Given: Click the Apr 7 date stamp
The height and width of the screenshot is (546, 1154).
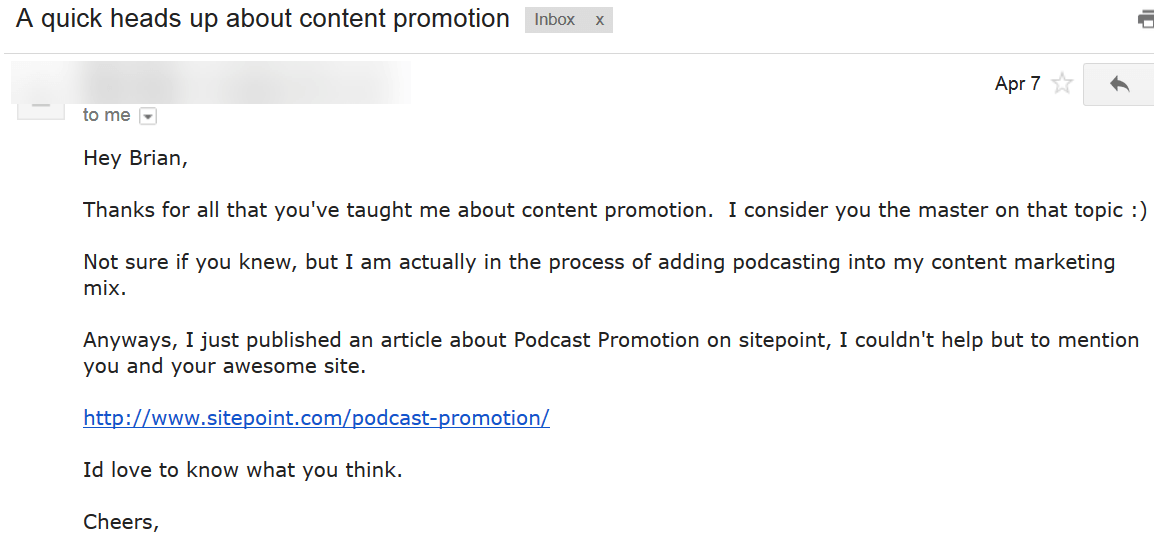Looking at the screenshot, I should click(x=1018, y=84).
